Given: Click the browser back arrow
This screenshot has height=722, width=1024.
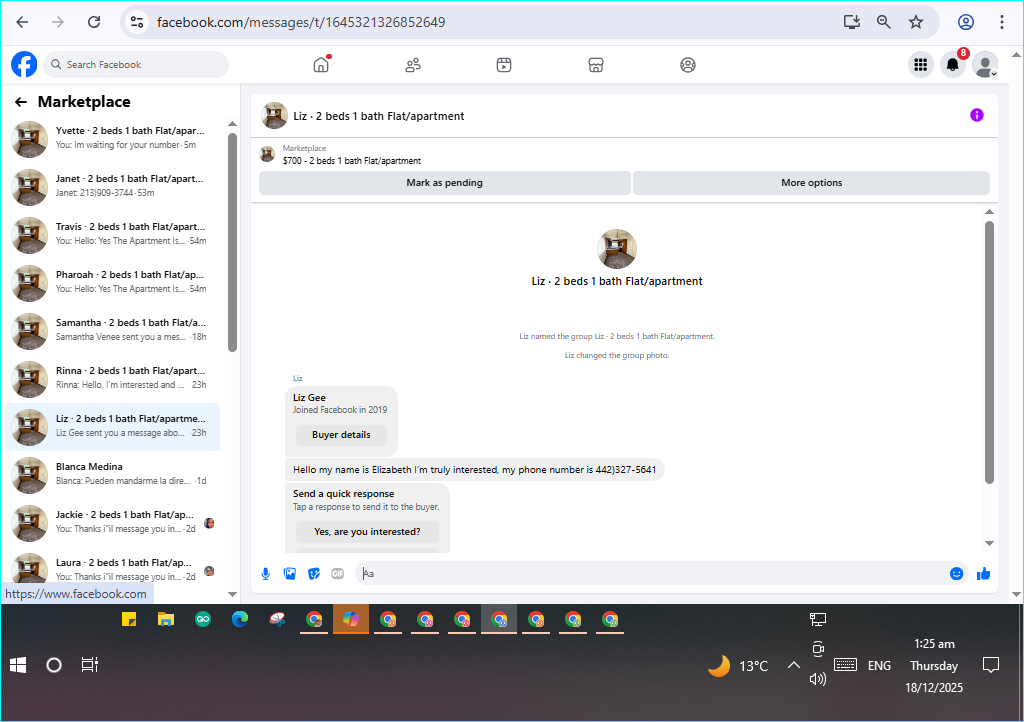Looking at the screenshot, I should point(22,22).
